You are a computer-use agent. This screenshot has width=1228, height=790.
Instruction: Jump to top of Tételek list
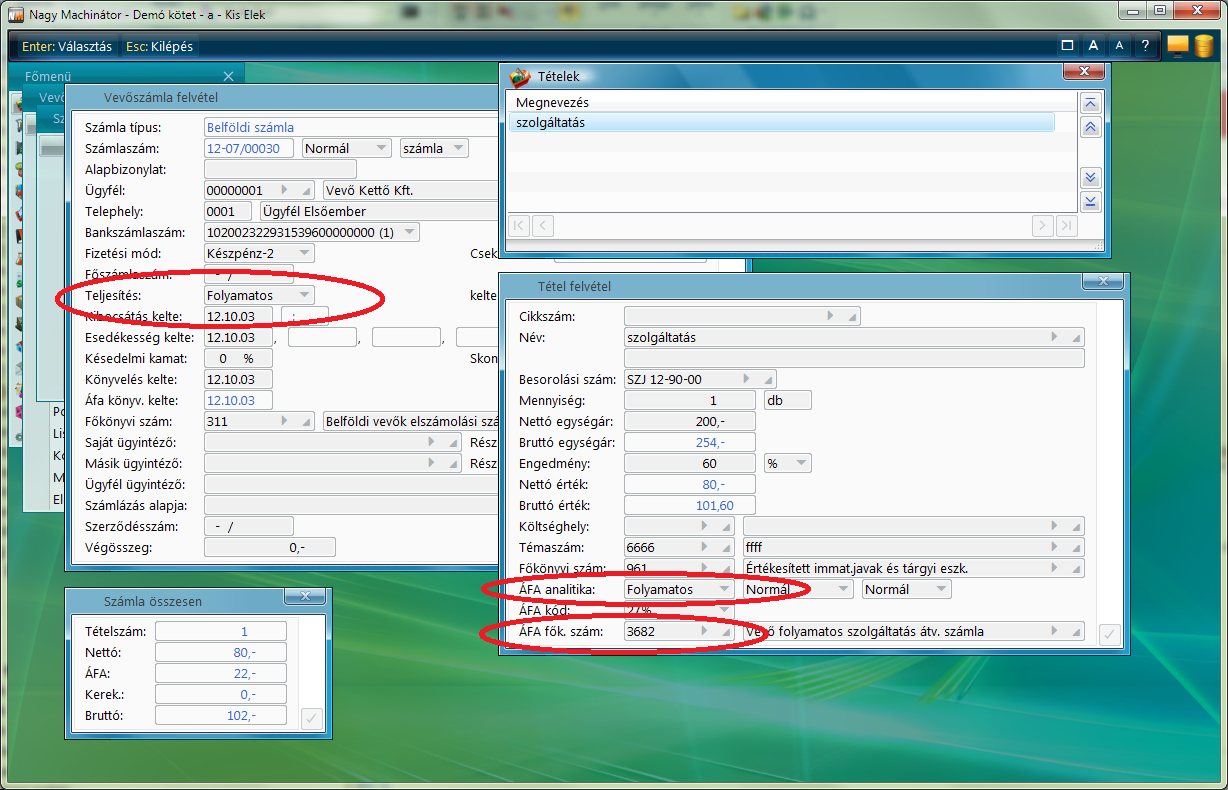pyautogui.click(x=1091, y=103)
